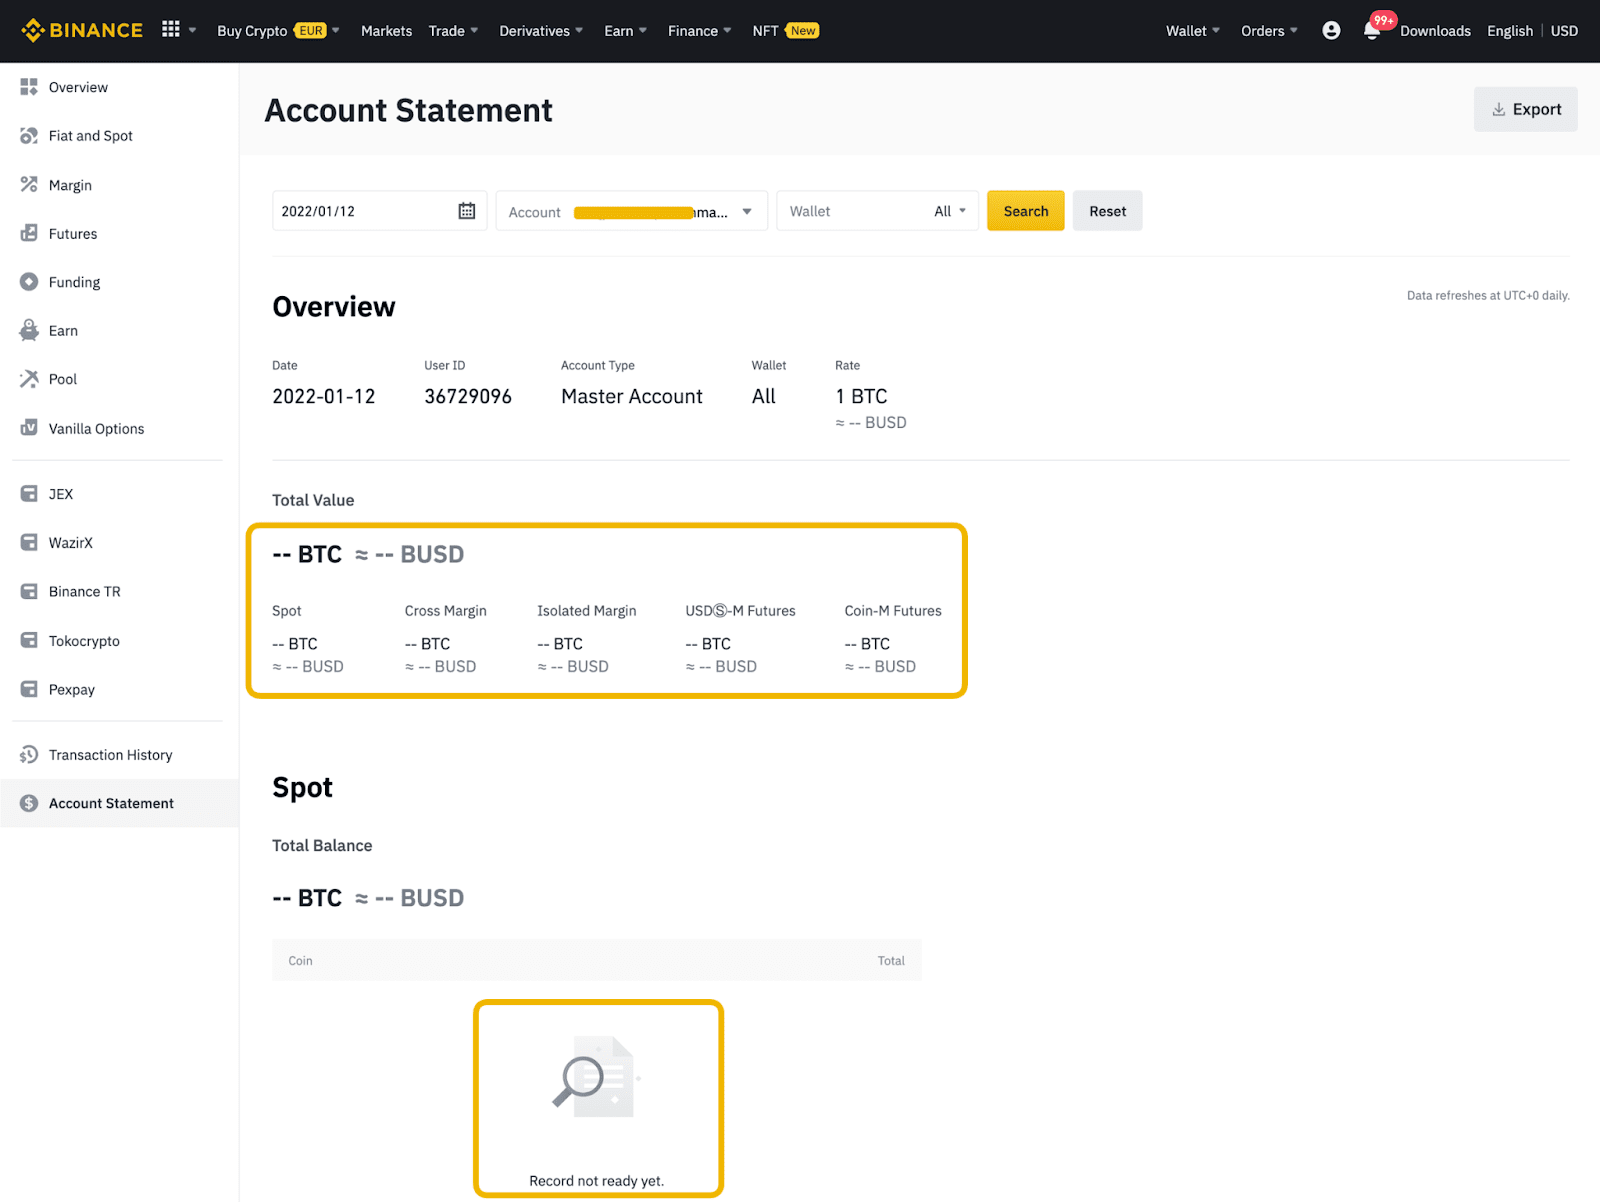This screenshot has width=1600, height=1202.
Task: Click the date input showing 2022/01/12
Action: click(x=379, y=211)
